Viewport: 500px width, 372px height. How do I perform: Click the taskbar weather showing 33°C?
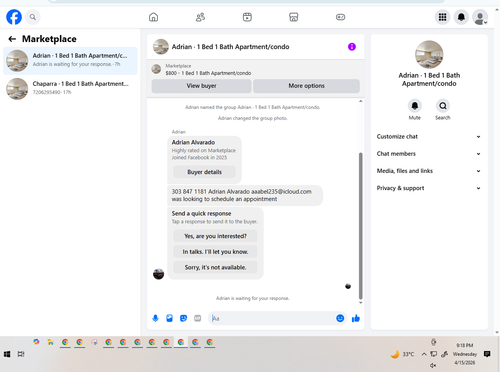click(402, 354)
